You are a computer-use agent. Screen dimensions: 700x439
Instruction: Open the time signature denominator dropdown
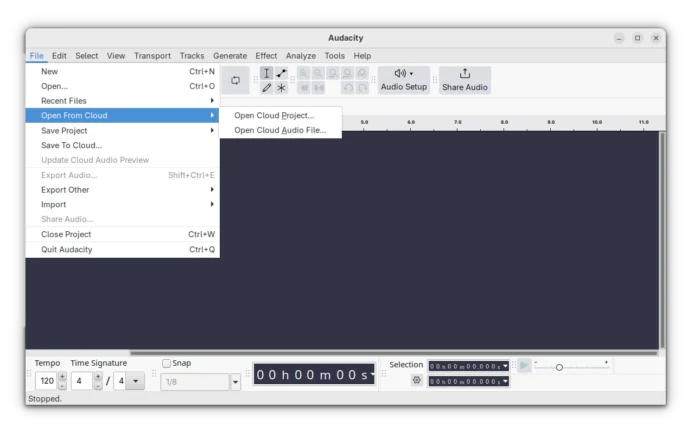(135, 381)
